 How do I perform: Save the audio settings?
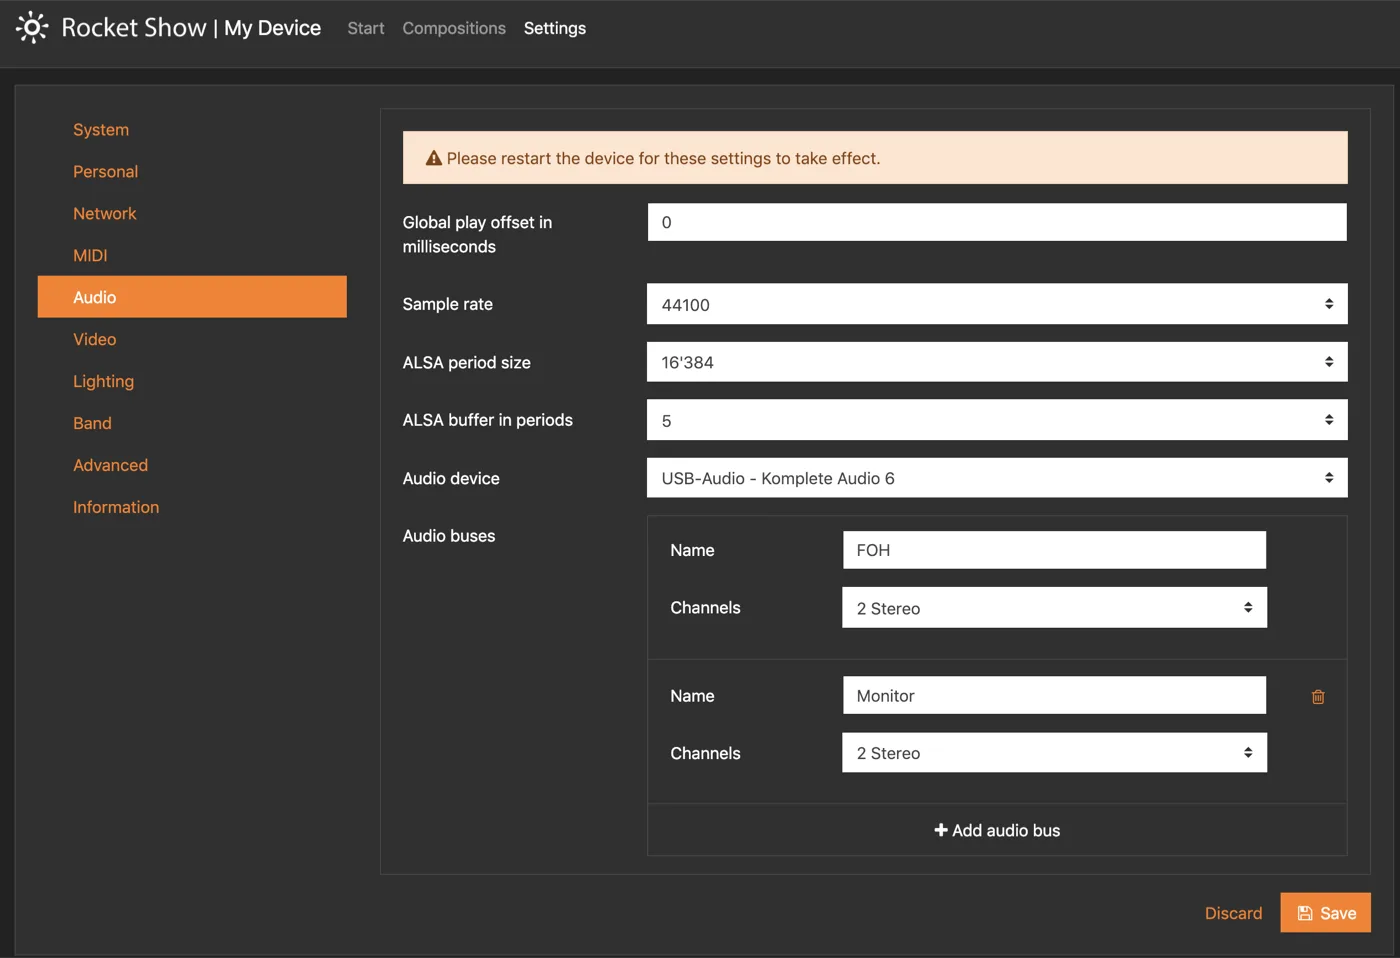(x=1325, y=913)
